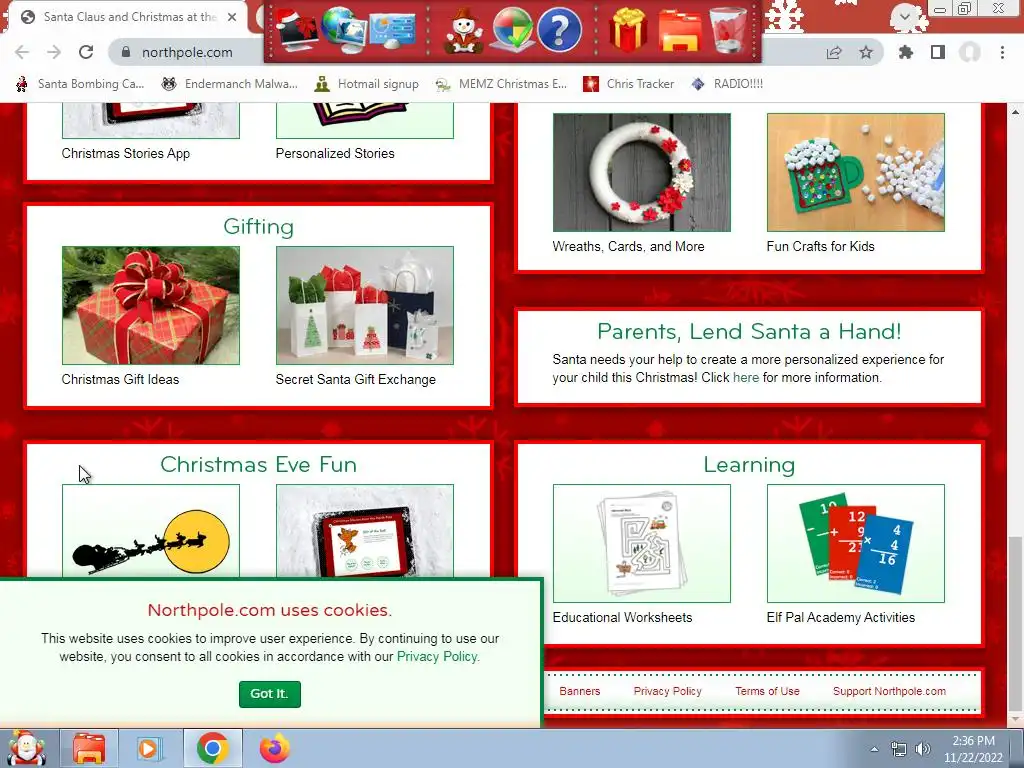The image size is (1024, 768).
Task: Select the Santa Claus and Christmas tab
Action: click(x=127, y=17)
